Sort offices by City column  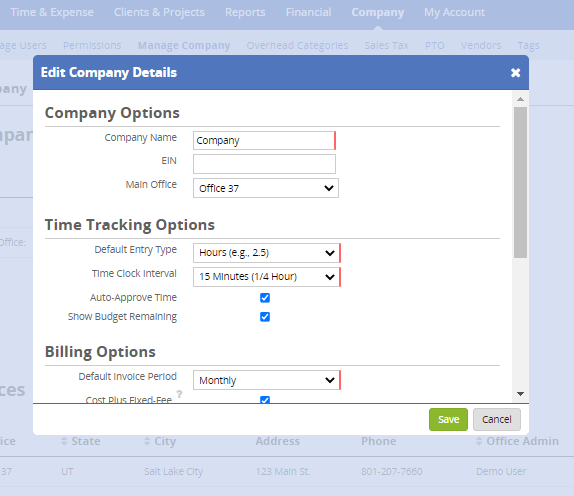point(160,441)
